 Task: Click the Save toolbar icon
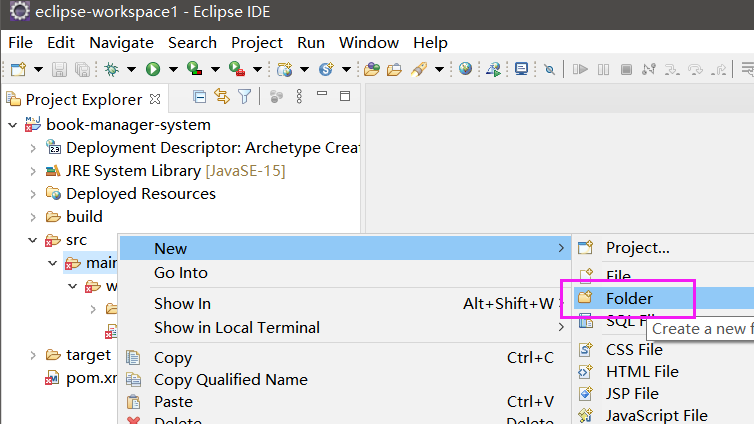click(x=59, y=70)
